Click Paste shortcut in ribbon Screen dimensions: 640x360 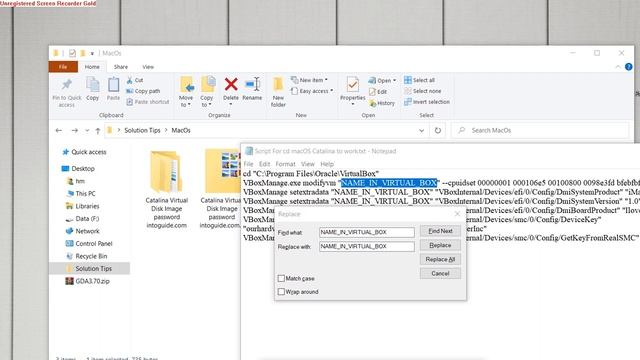[147, 102]
